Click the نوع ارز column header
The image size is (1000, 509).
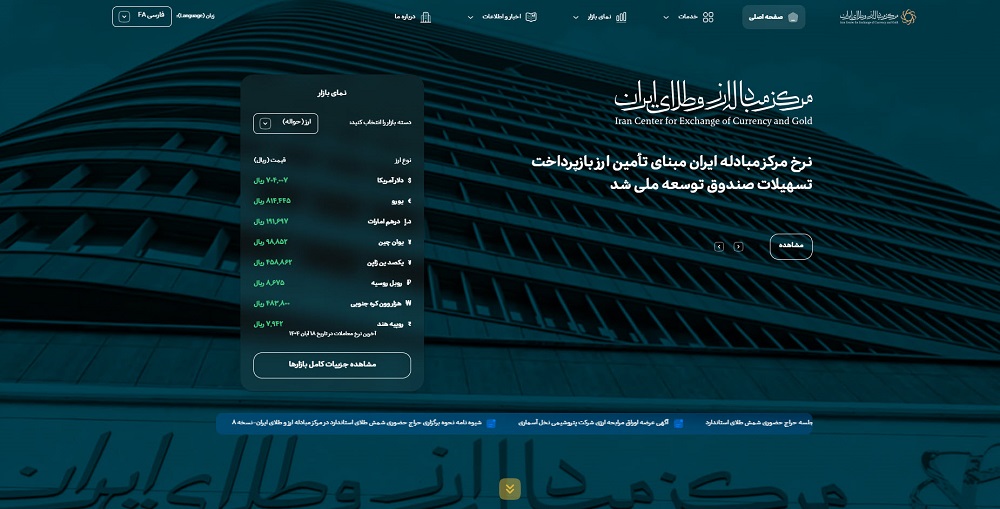click(x=402, y=160)
